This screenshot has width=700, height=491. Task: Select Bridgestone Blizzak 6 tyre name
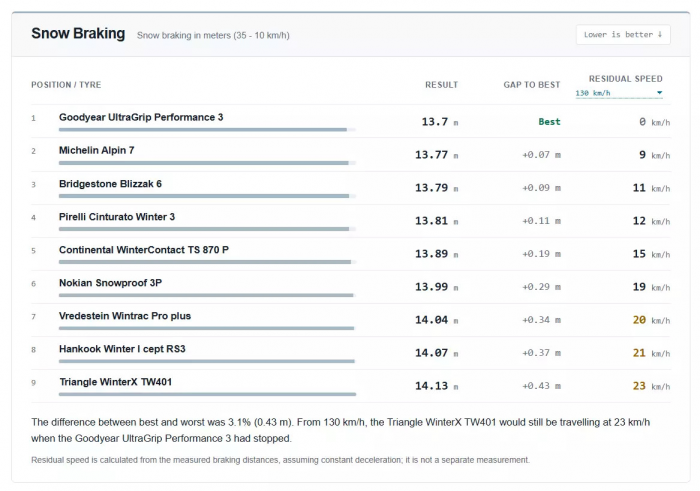coord(110,183)
